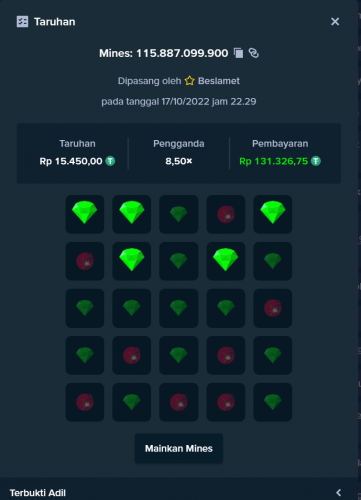The height and width of the screenshot is (500, 361).
Task: Click the star badge next to Beslamet
Action: (x=189, y=81)
